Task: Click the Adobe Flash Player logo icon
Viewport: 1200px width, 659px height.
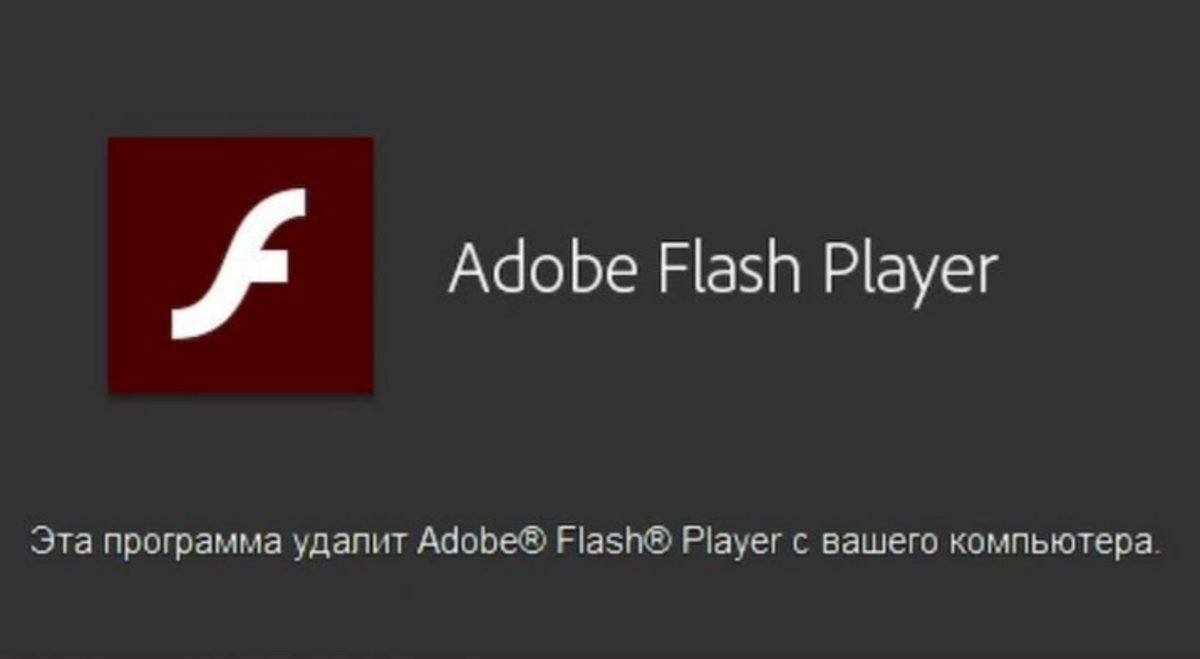Action: [x=241, y=265]
